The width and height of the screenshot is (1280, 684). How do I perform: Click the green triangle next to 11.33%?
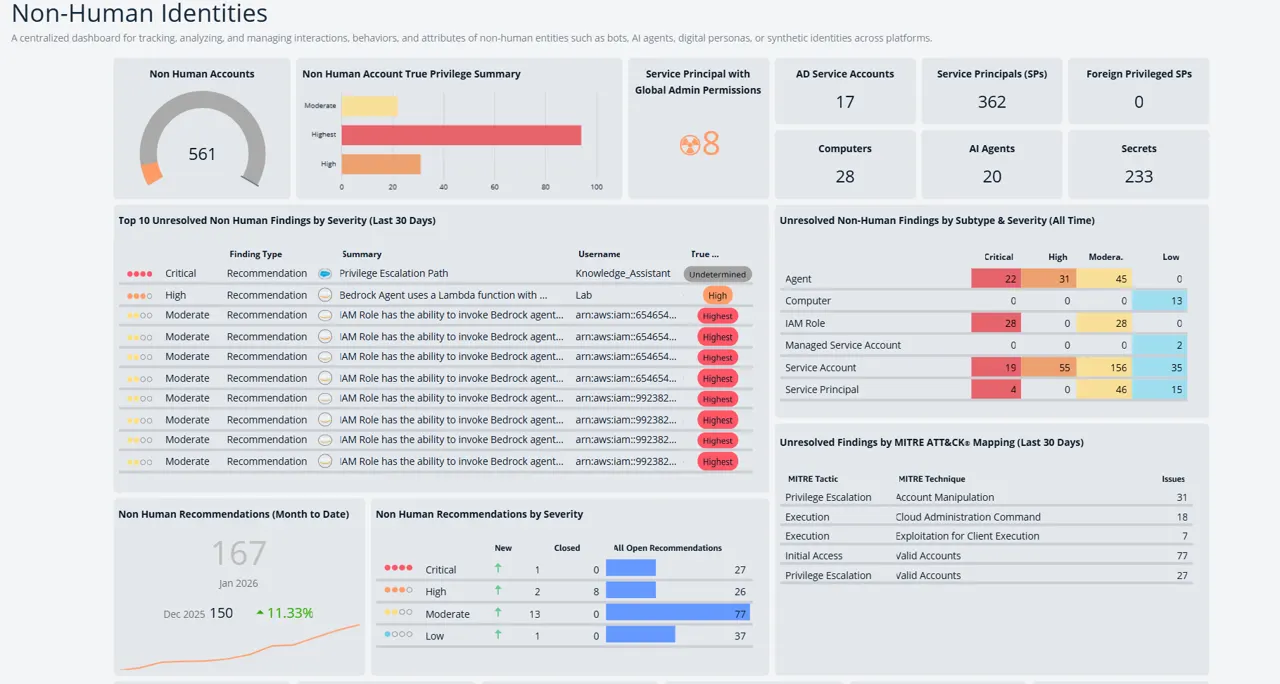click(260, 613)
